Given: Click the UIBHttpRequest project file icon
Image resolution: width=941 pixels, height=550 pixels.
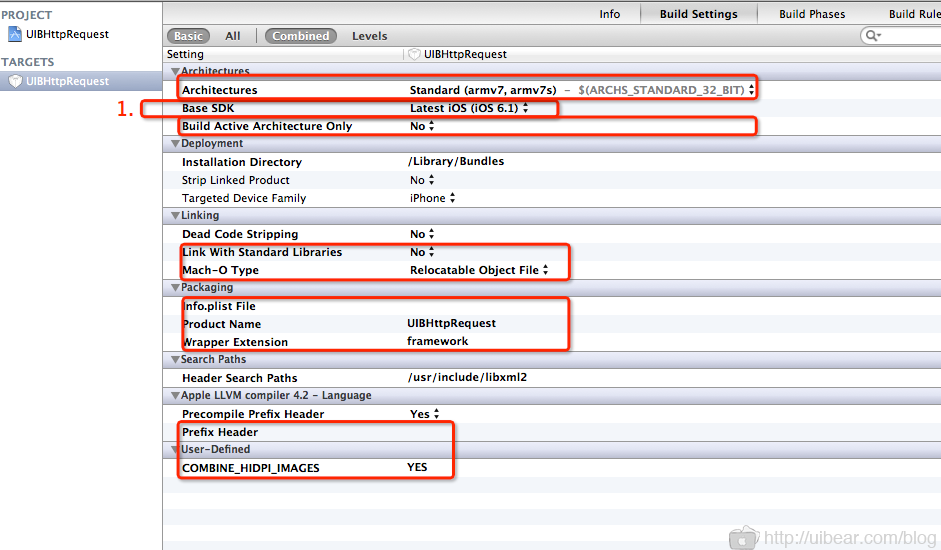Looking at the screenshot, I should pos(15,34).
